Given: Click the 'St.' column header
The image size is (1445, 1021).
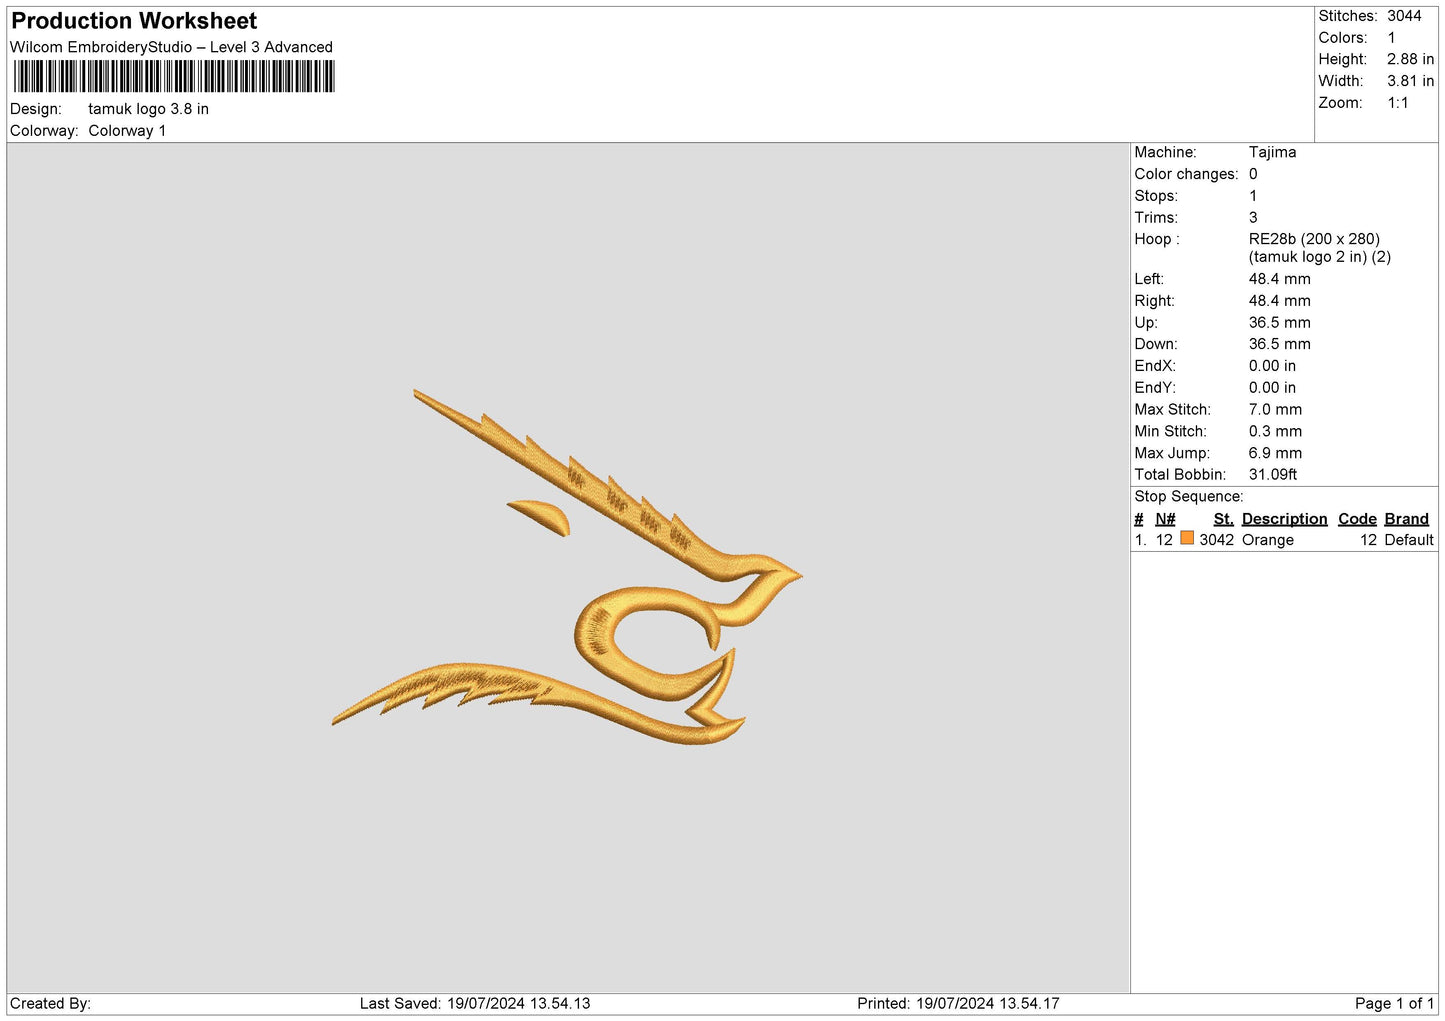Looking at the screenshot, I should pyautogui.click(x=1223, y=519).
